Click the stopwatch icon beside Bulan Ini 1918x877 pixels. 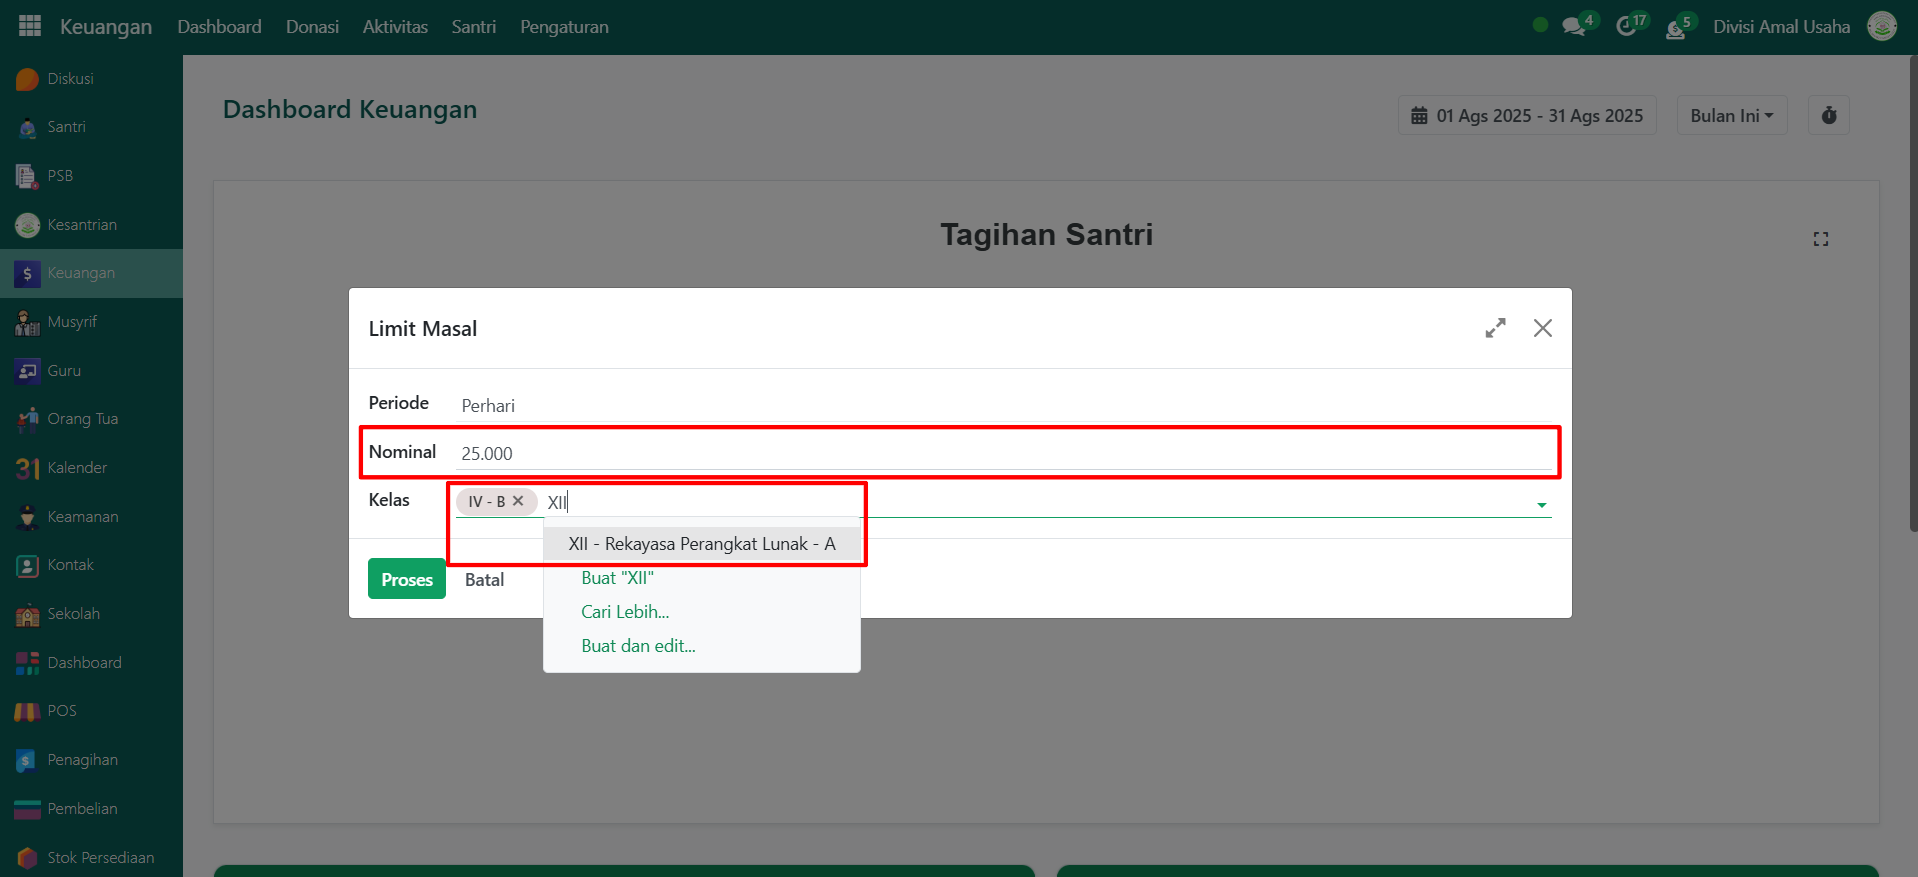pyautogui.click(x=1828, y=116)
